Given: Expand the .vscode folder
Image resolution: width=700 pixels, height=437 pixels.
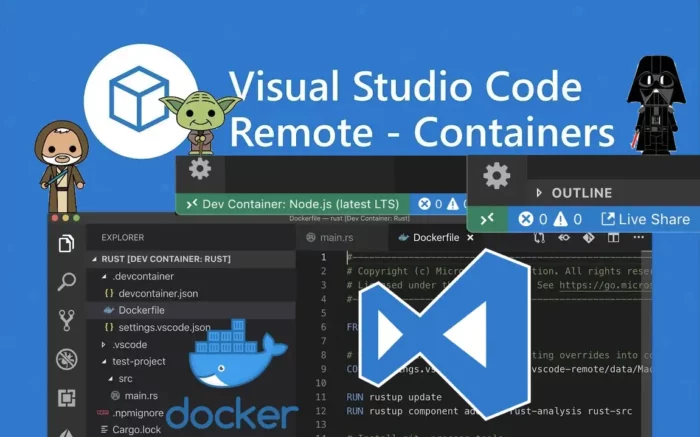Looking at the screenshot, I should tap(104, 345).
